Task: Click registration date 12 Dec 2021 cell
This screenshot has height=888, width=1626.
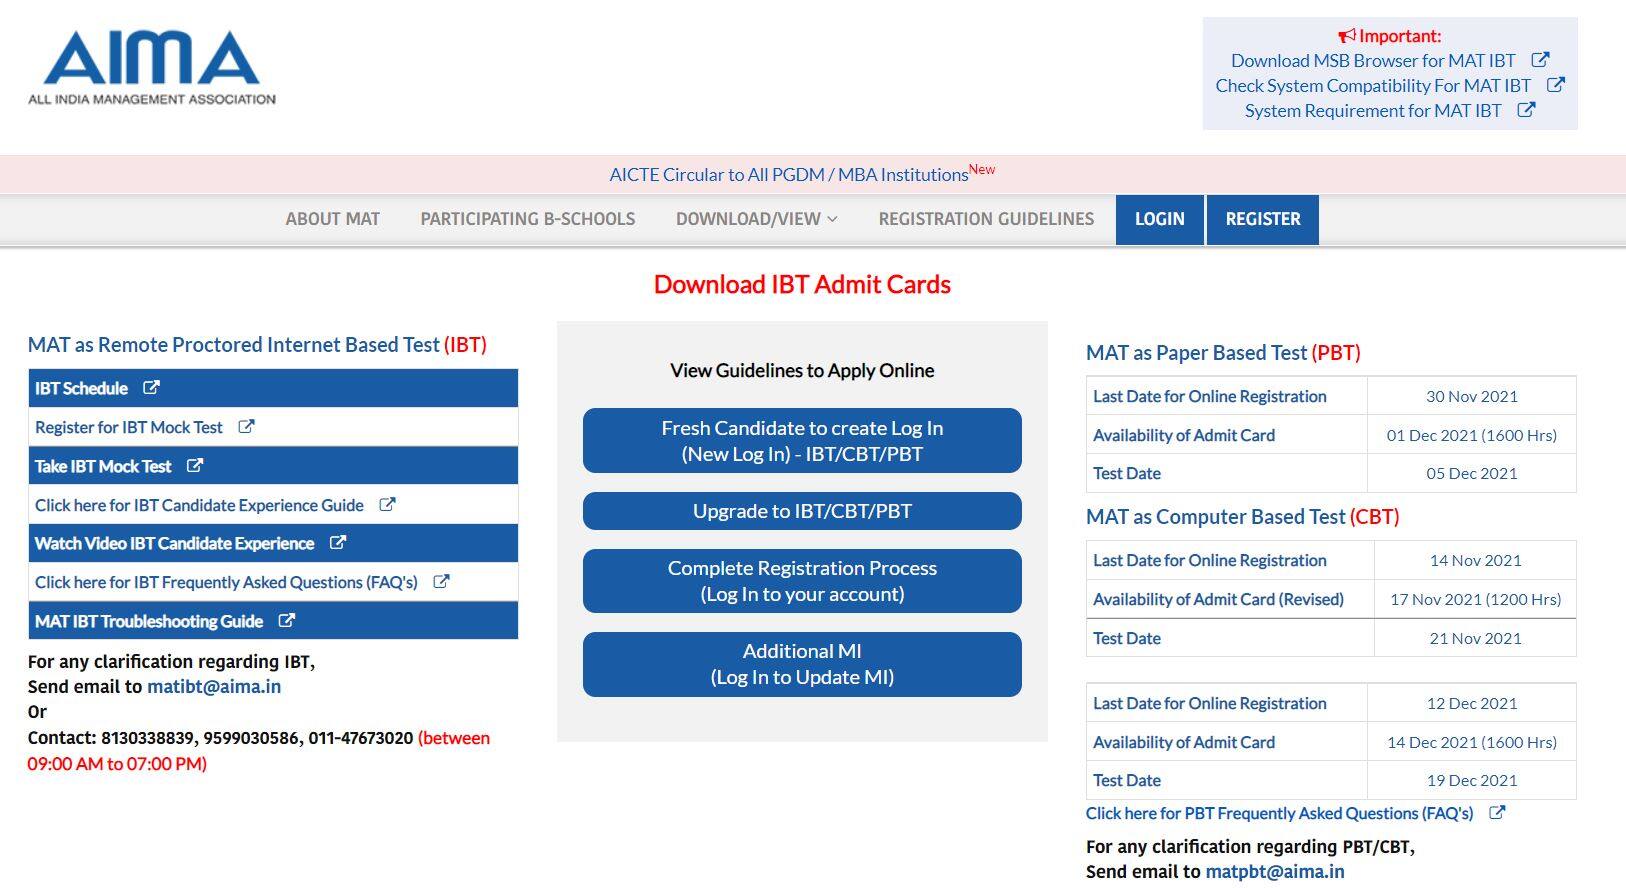Action: (1471, 703)
